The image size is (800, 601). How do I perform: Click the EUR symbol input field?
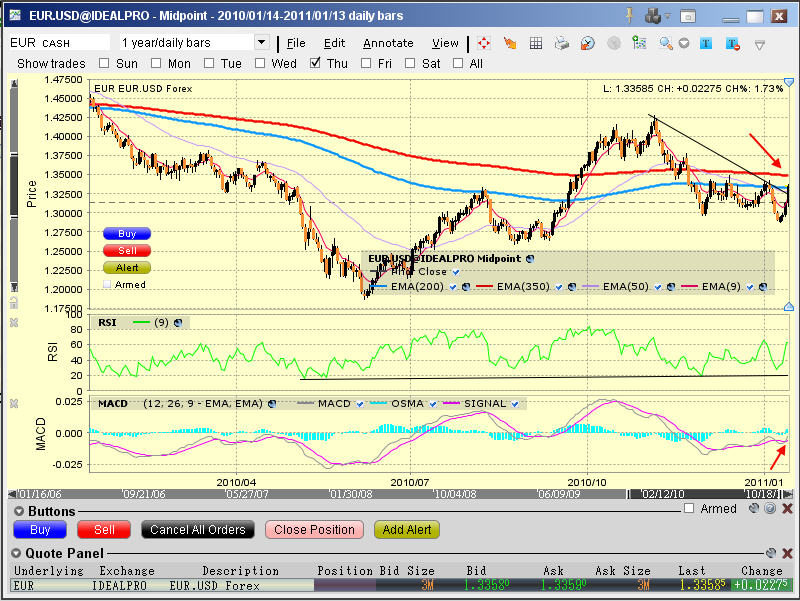58,43
